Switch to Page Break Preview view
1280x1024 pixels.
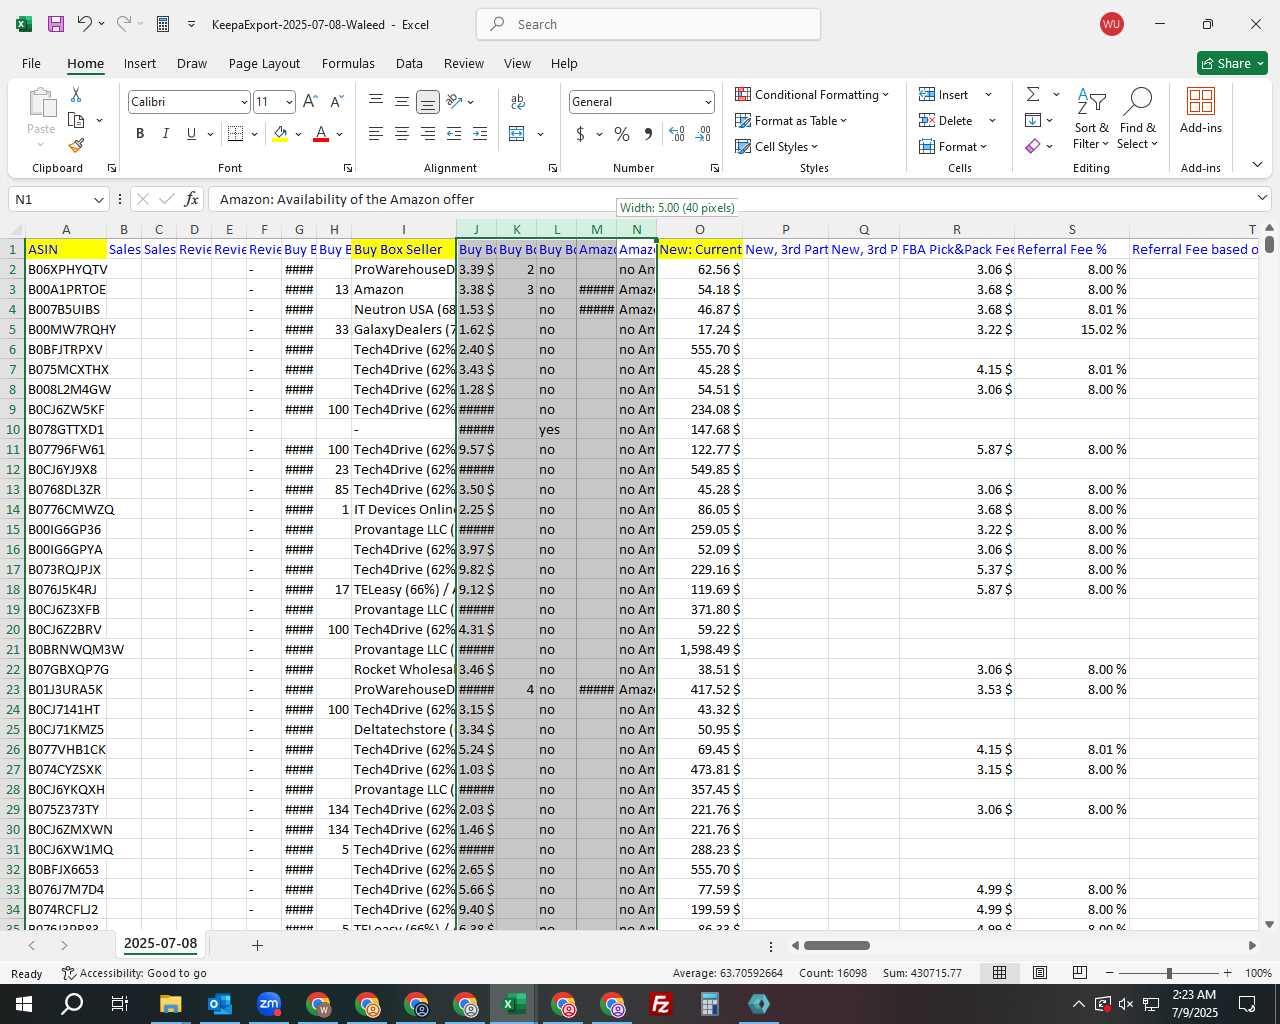click(x=1079, y=973)
